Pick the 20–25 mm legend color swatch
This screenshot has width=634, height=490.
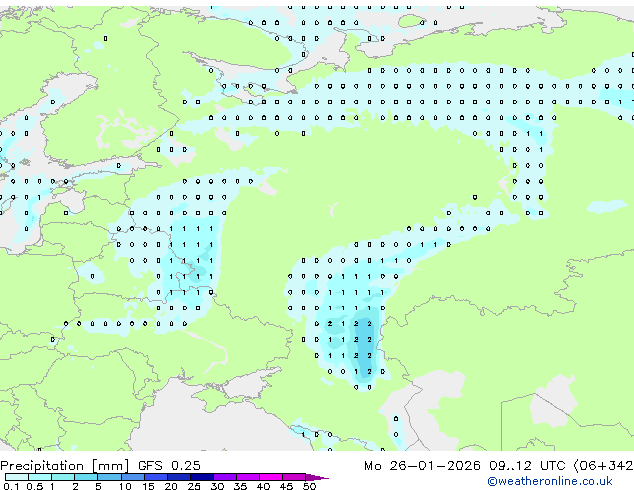pos(178,477)
